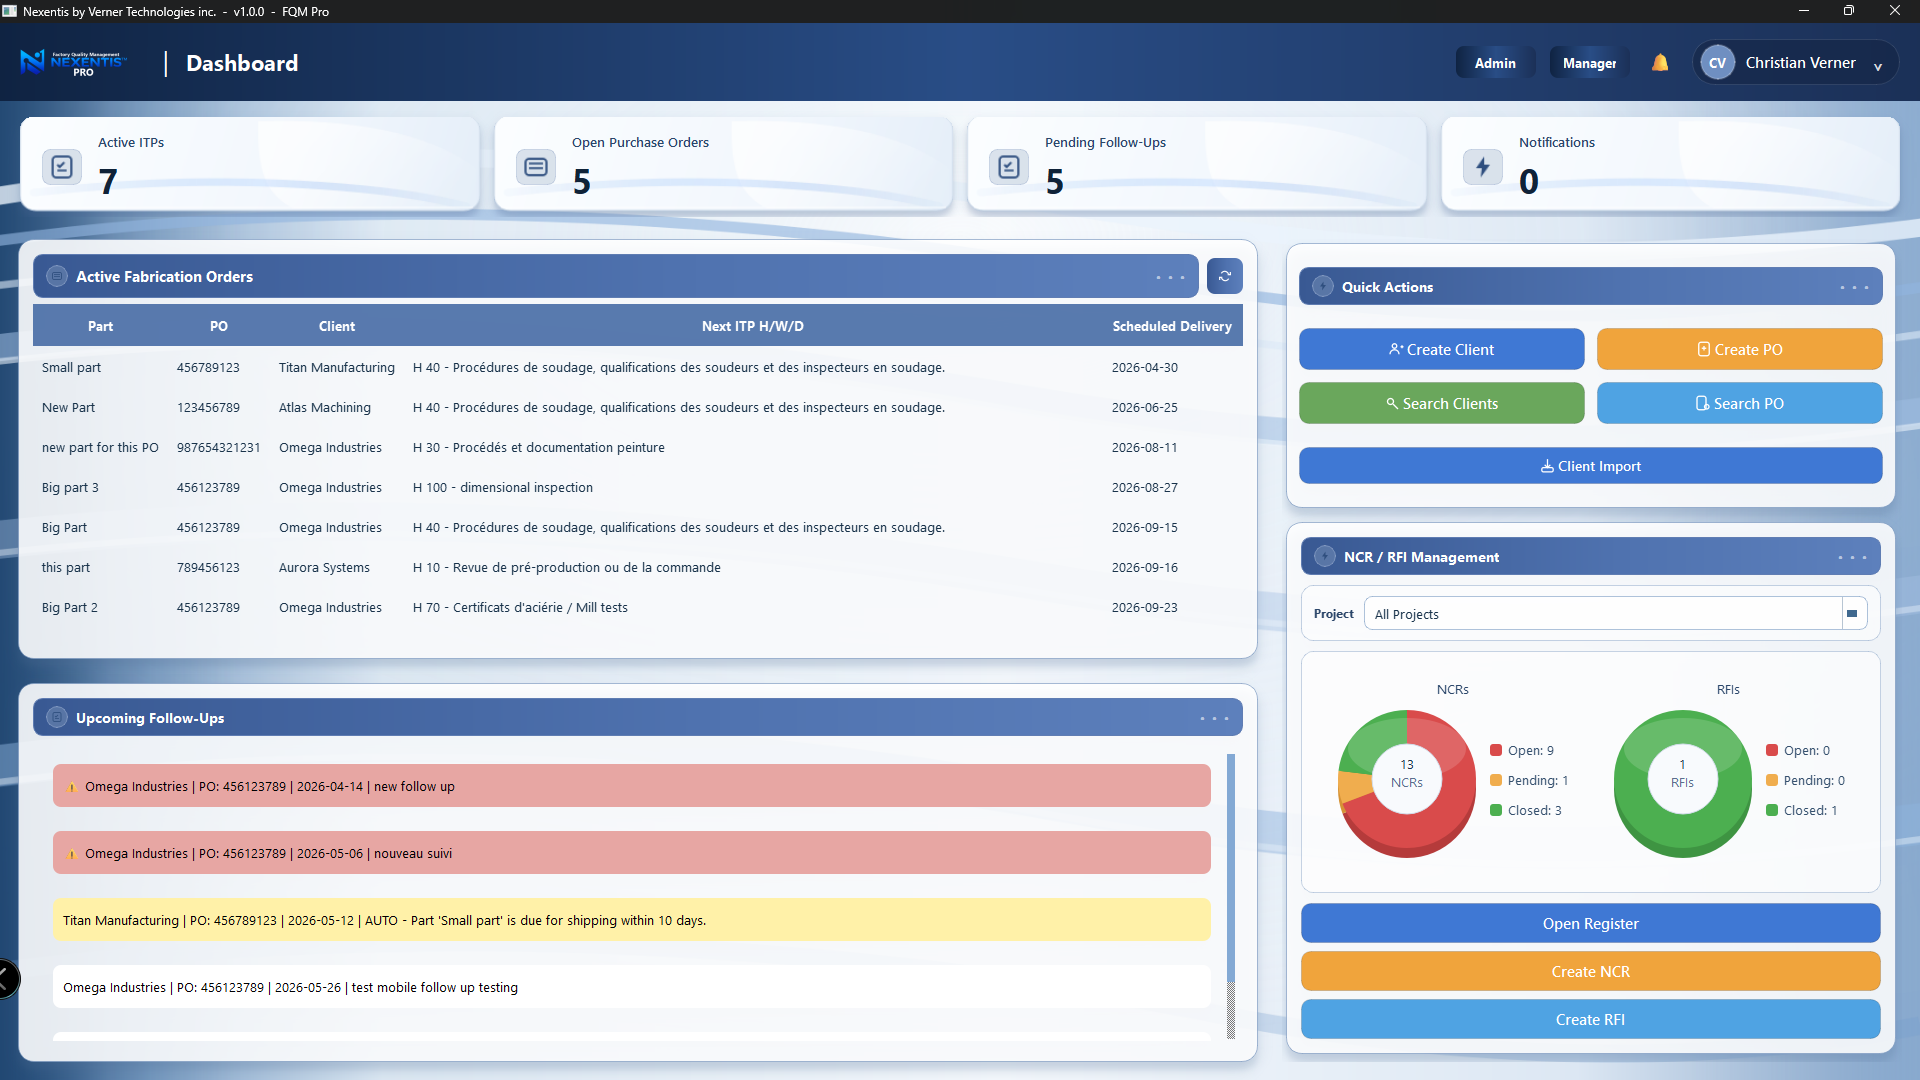This screenshot has height=1080, width=1920.
Task: Expand the Christian Verner user menu
Action: pyautogui.click(x=1878, y=65)
